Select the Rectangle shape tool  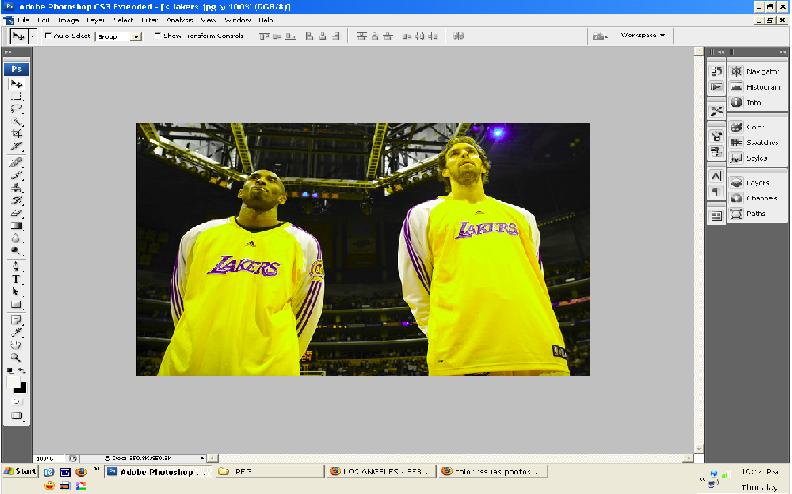pyautogui.click(x=16, y=305)
